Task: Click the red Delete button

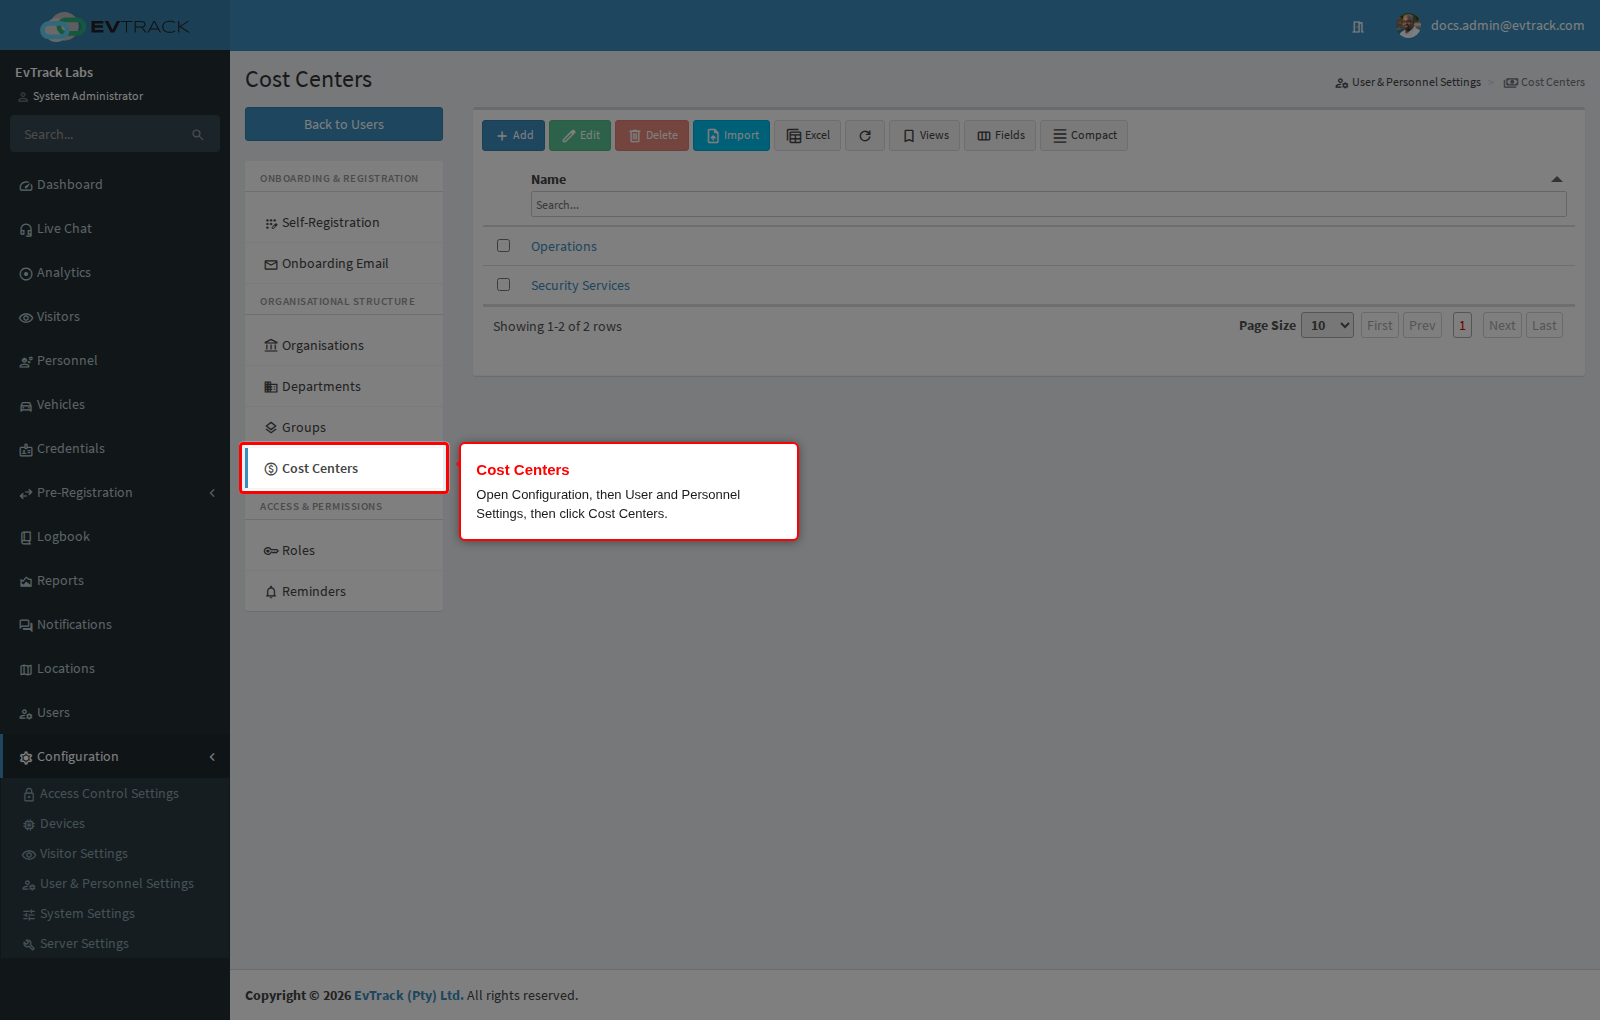Action: point(652,136)
